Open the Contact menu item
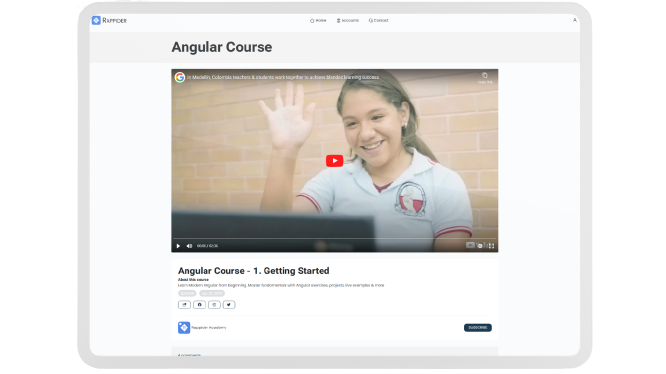666x374 pixels. coord(378,20)
